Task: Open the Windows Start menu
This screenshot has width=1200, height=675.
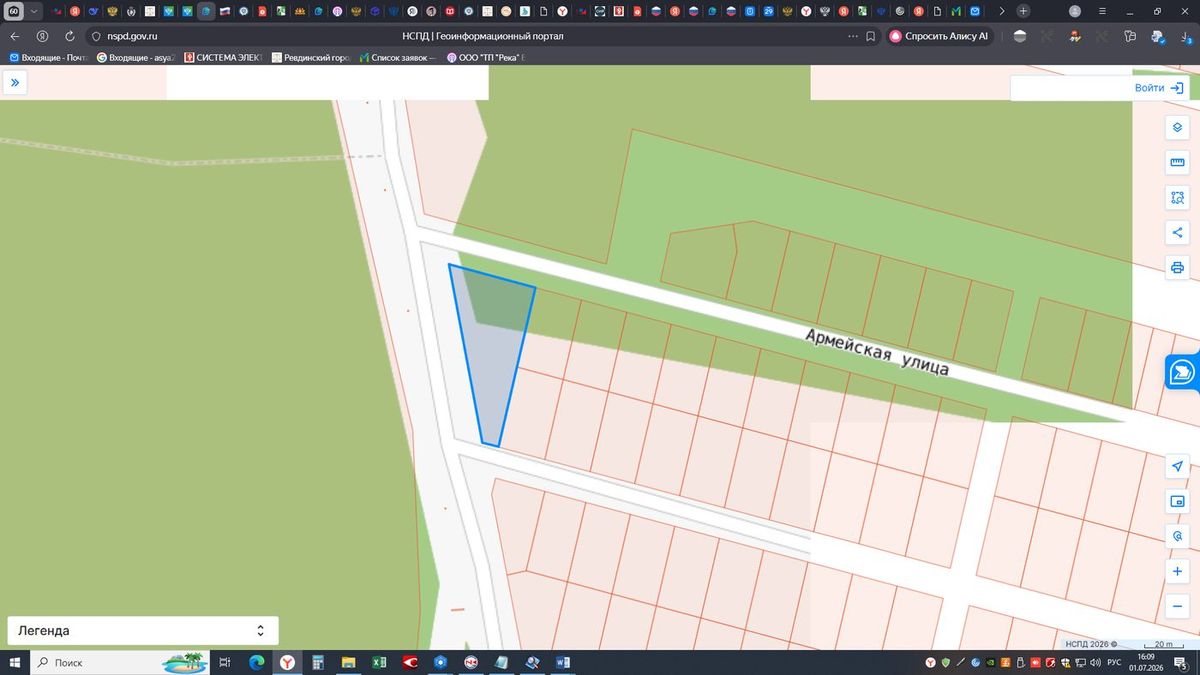Action: tap(15, 663)
